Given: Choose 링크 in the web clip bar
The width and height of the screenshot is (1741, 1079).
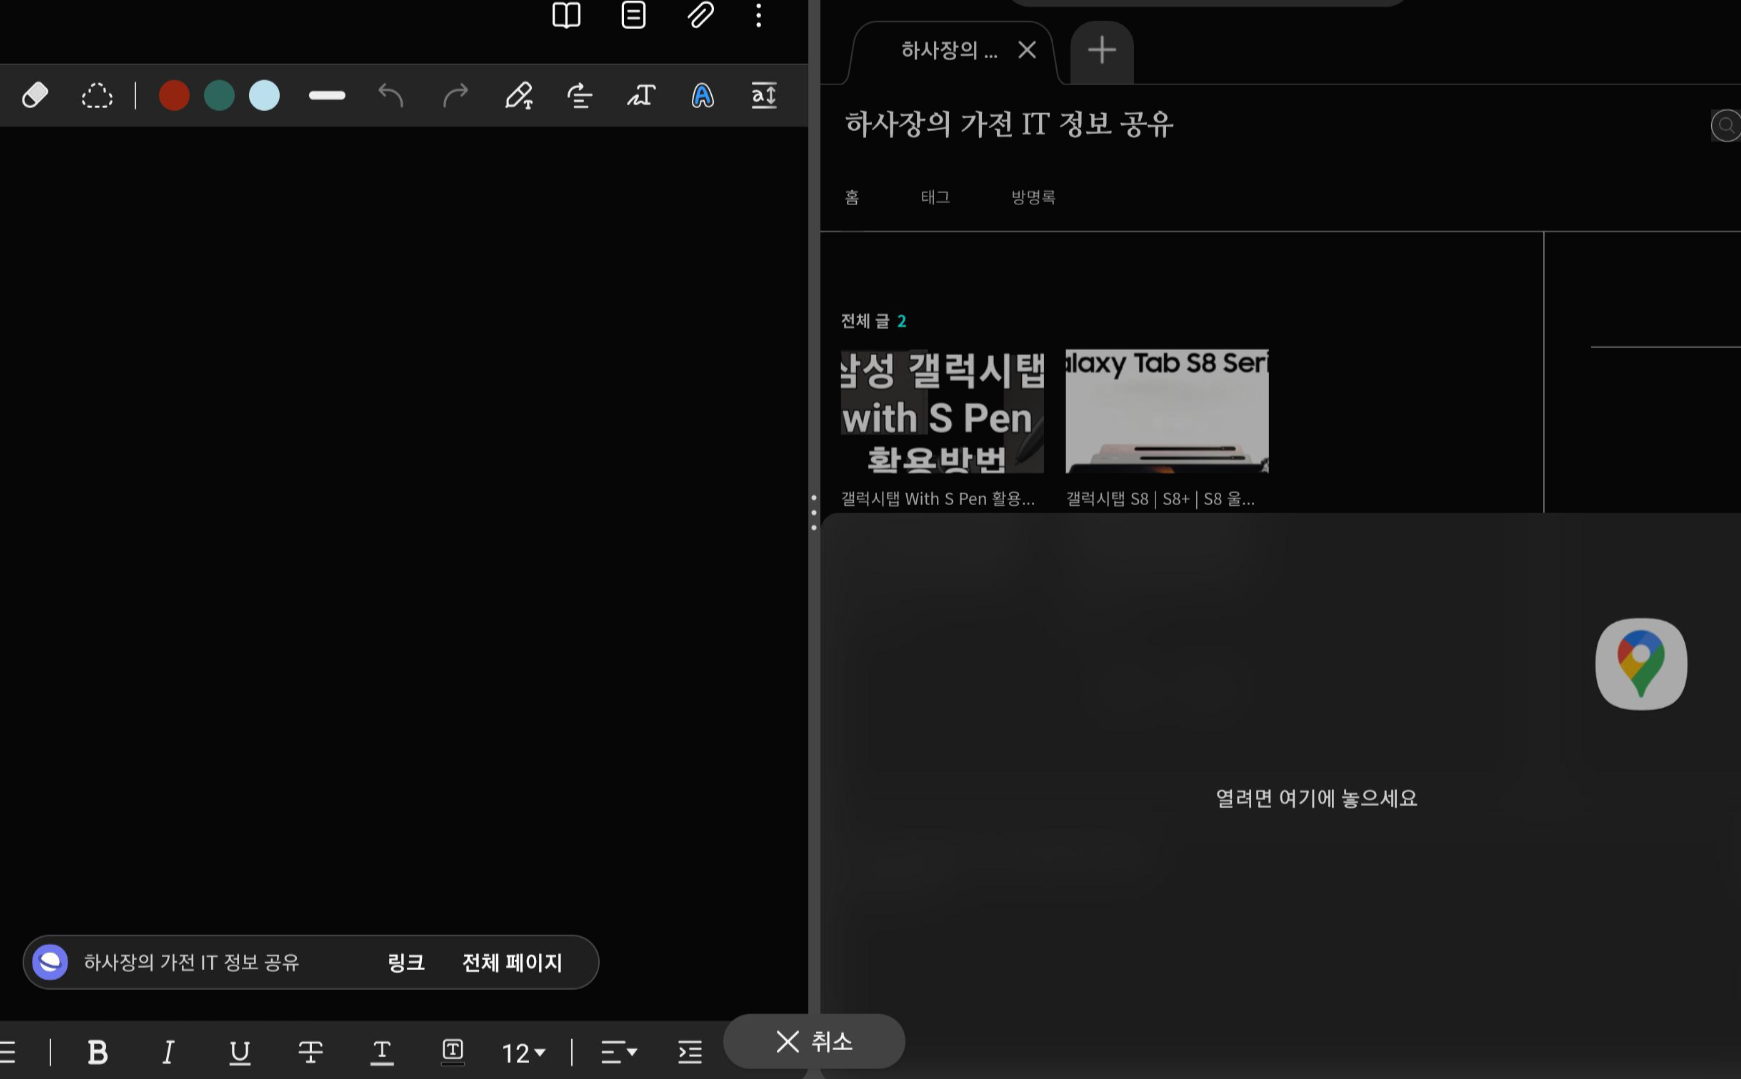Looking at the screenshot, I should tap(406, 962).
